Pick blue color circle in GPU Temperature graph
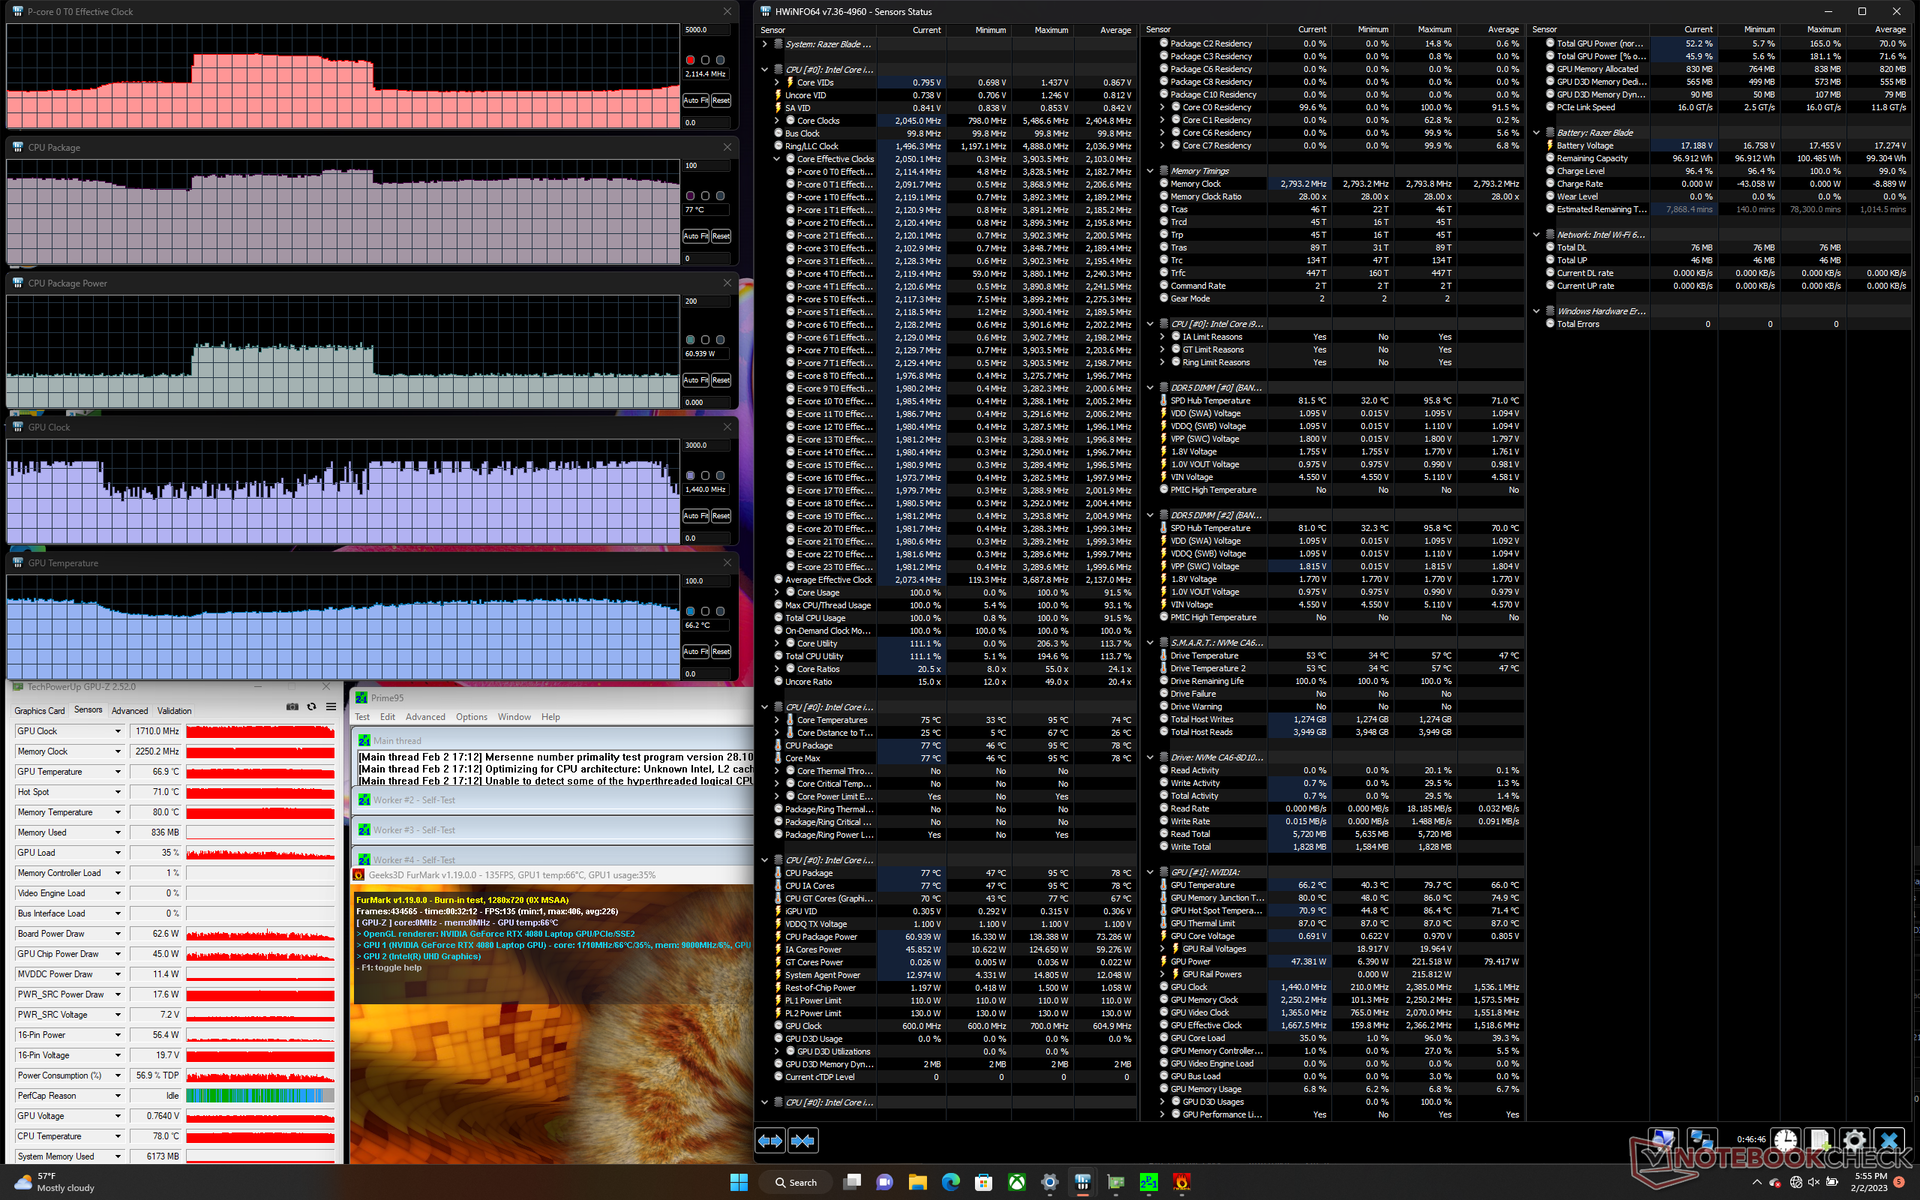 (690, 612)
